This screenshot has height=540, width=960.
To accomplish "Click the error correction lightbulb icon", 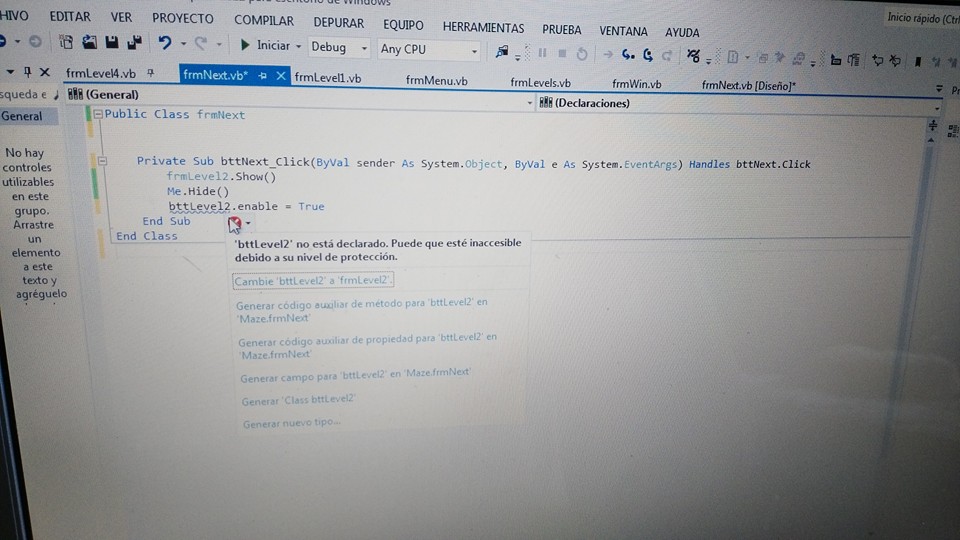I will (234, 223).
